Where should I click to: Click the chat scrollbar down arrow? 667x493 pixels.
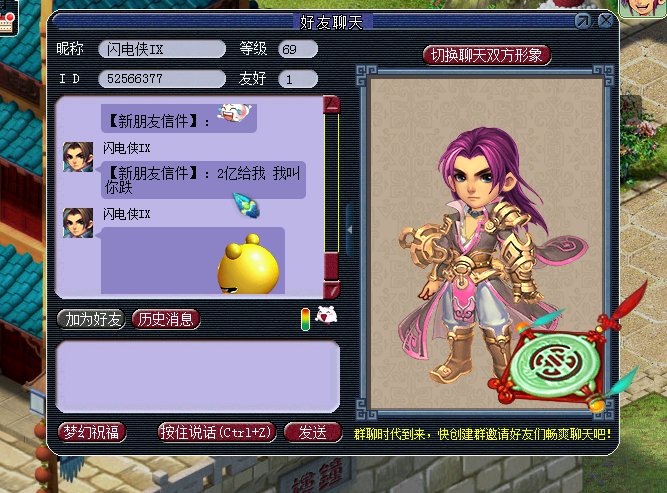(x=332, y=290)
